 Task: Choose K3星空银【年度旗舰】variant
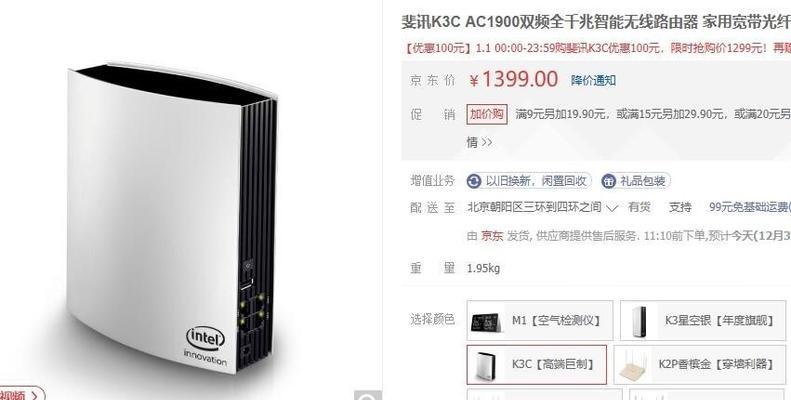tap(703, 320)
